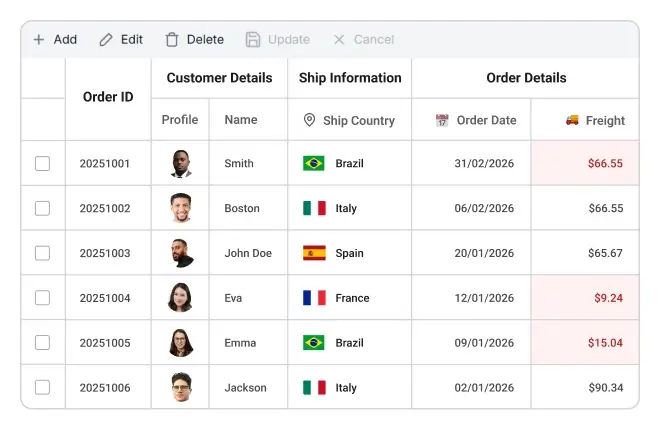Click the Ship Information group header

350,78
